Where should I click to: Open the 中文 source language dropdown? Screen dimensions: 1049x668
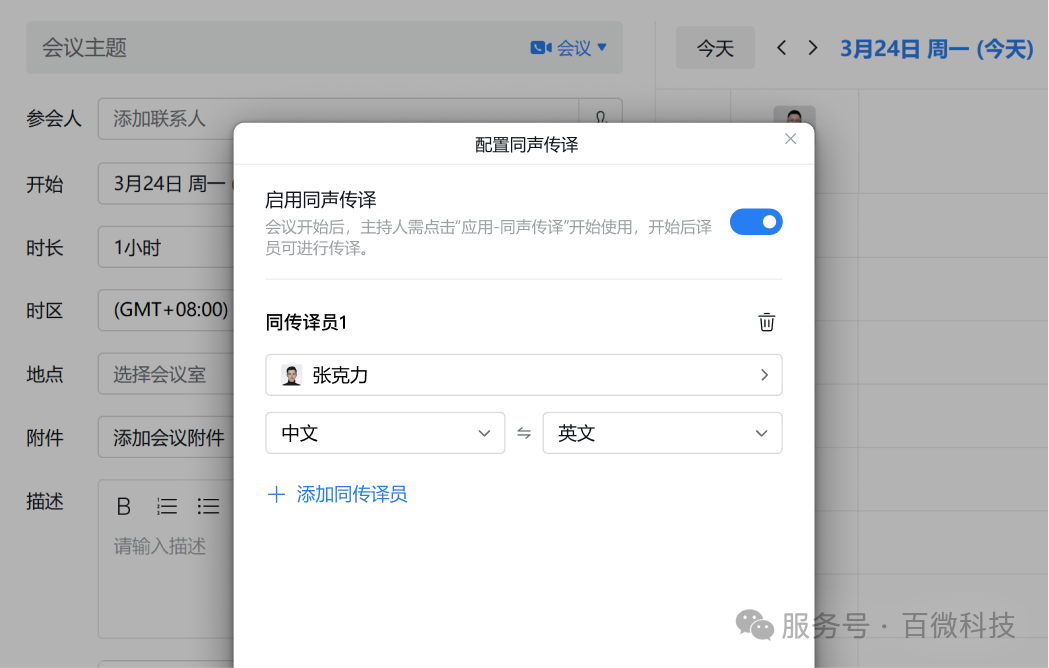click(x=385, y=432)
